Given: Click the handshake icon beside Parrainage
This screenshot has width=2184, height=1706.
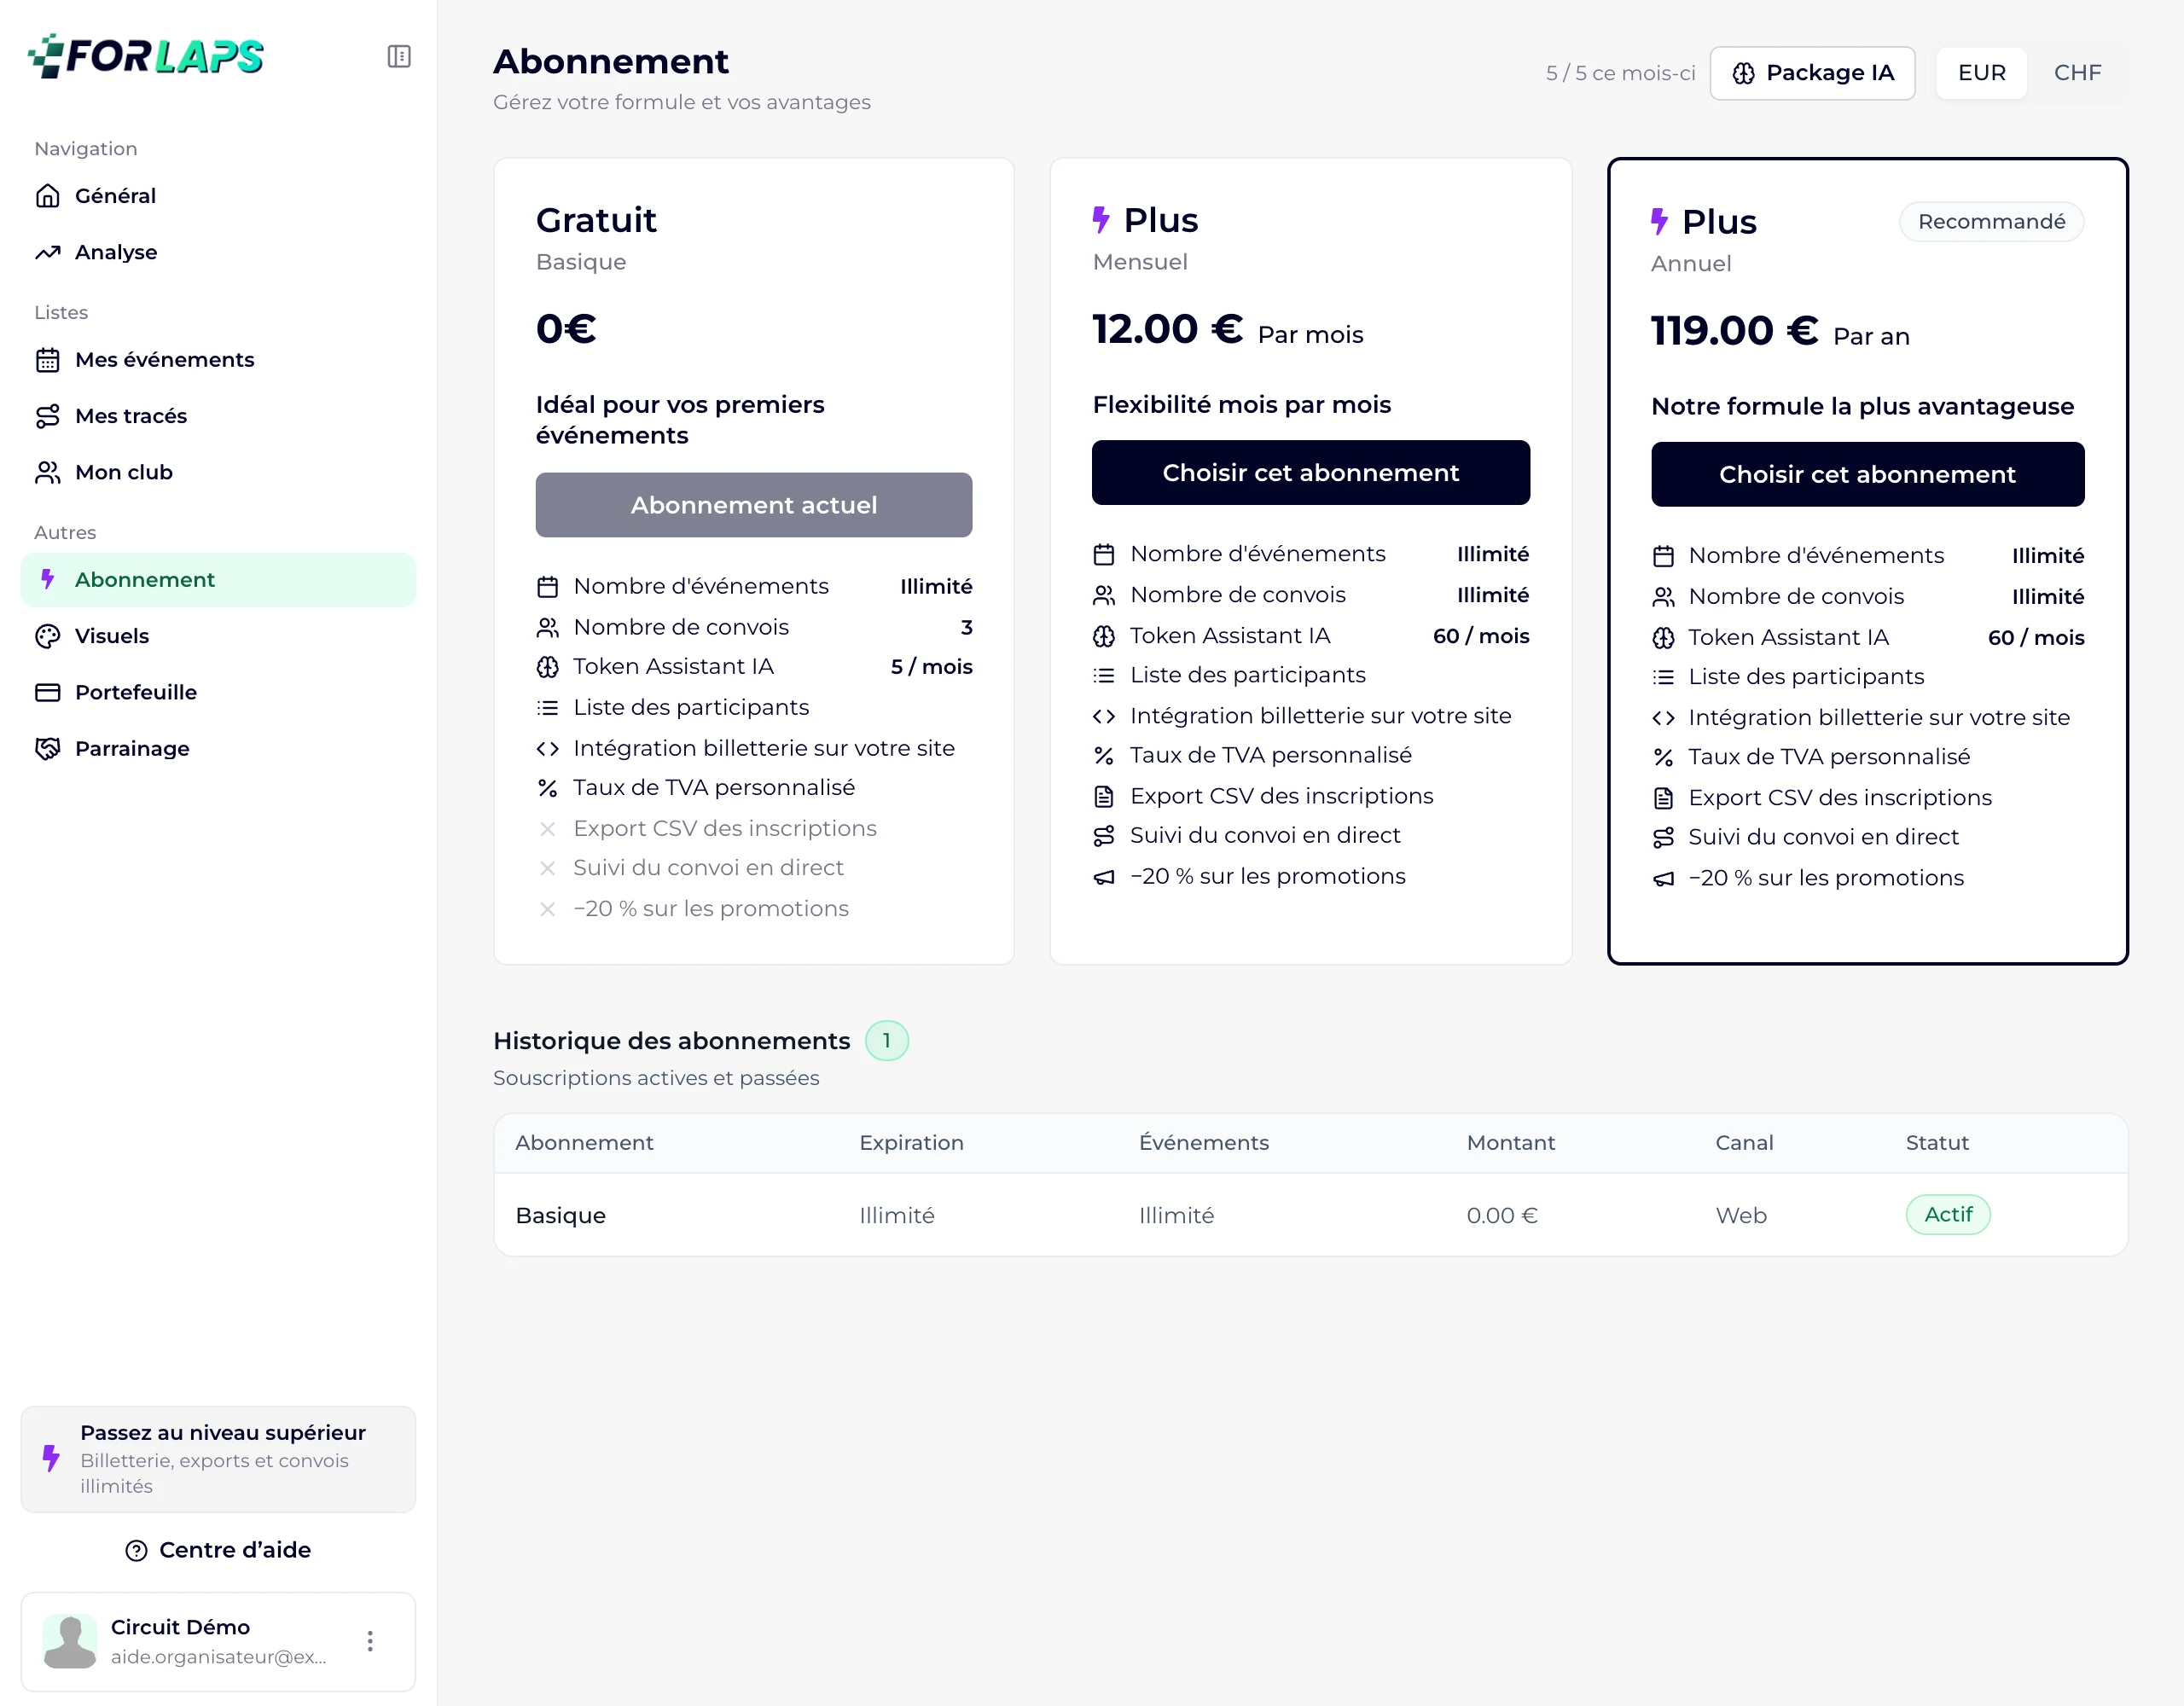Looking at the screenshot, I should tap(48, 748).
